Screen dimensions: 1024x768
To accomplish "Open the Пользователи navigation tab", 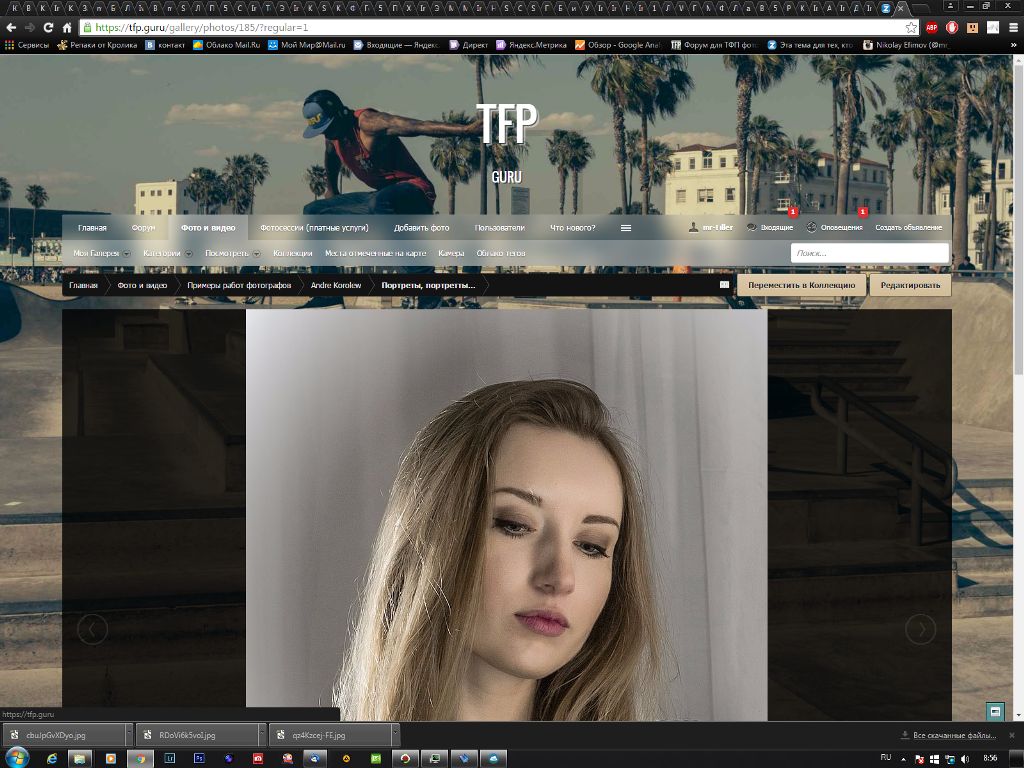I will (499, 228).
